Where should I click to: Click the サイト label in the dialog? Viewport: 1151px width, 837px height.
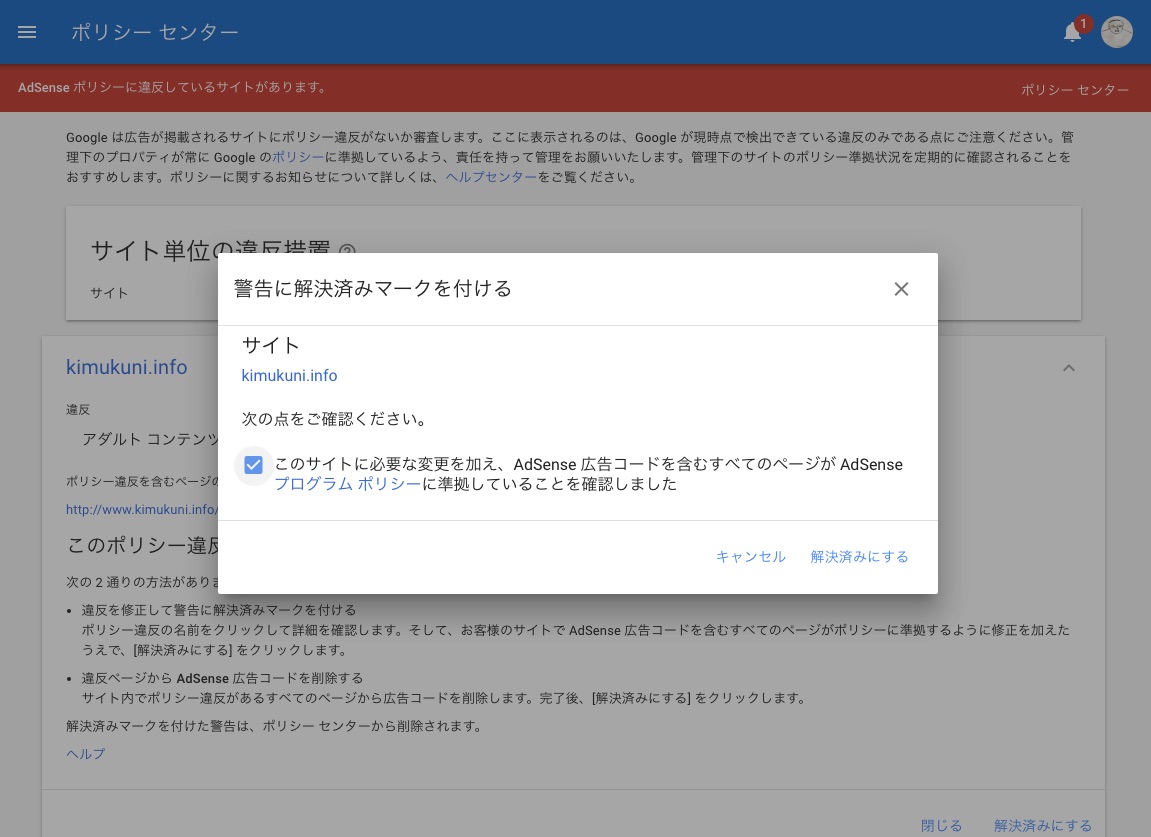pos(271,345)
